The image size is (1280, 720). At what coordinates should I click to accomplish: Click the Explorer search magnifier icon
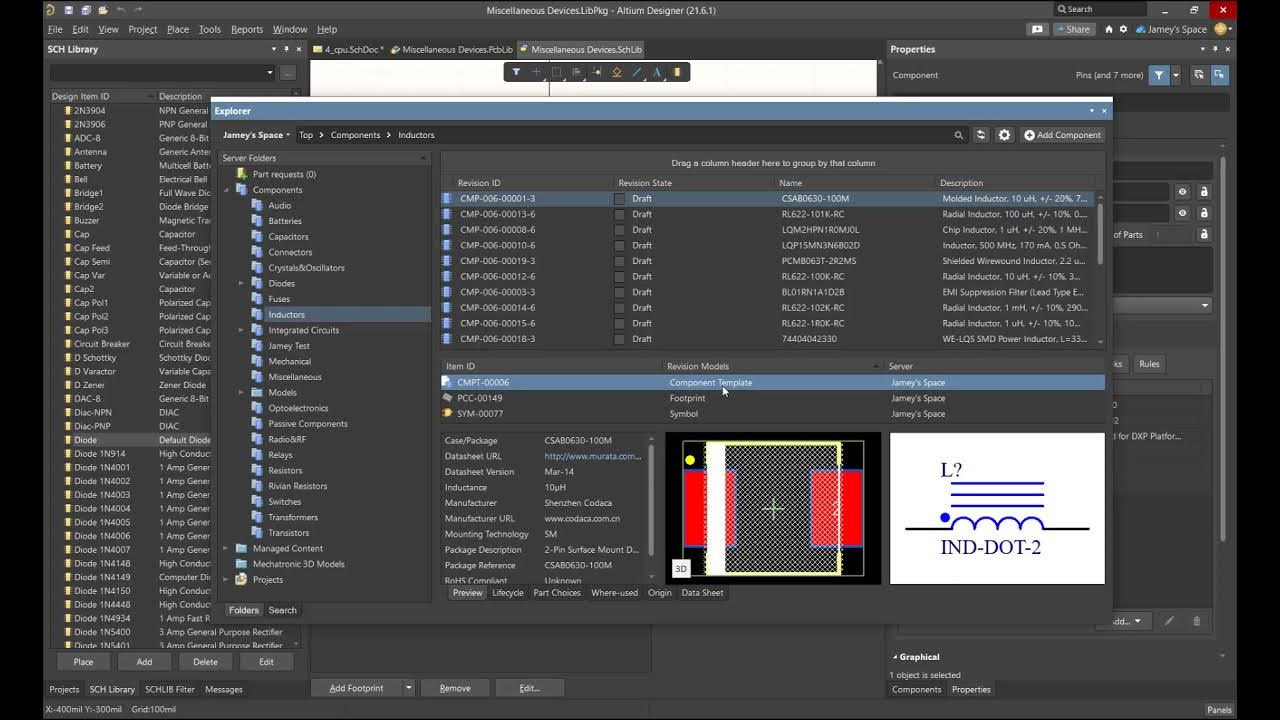(958, 135)
